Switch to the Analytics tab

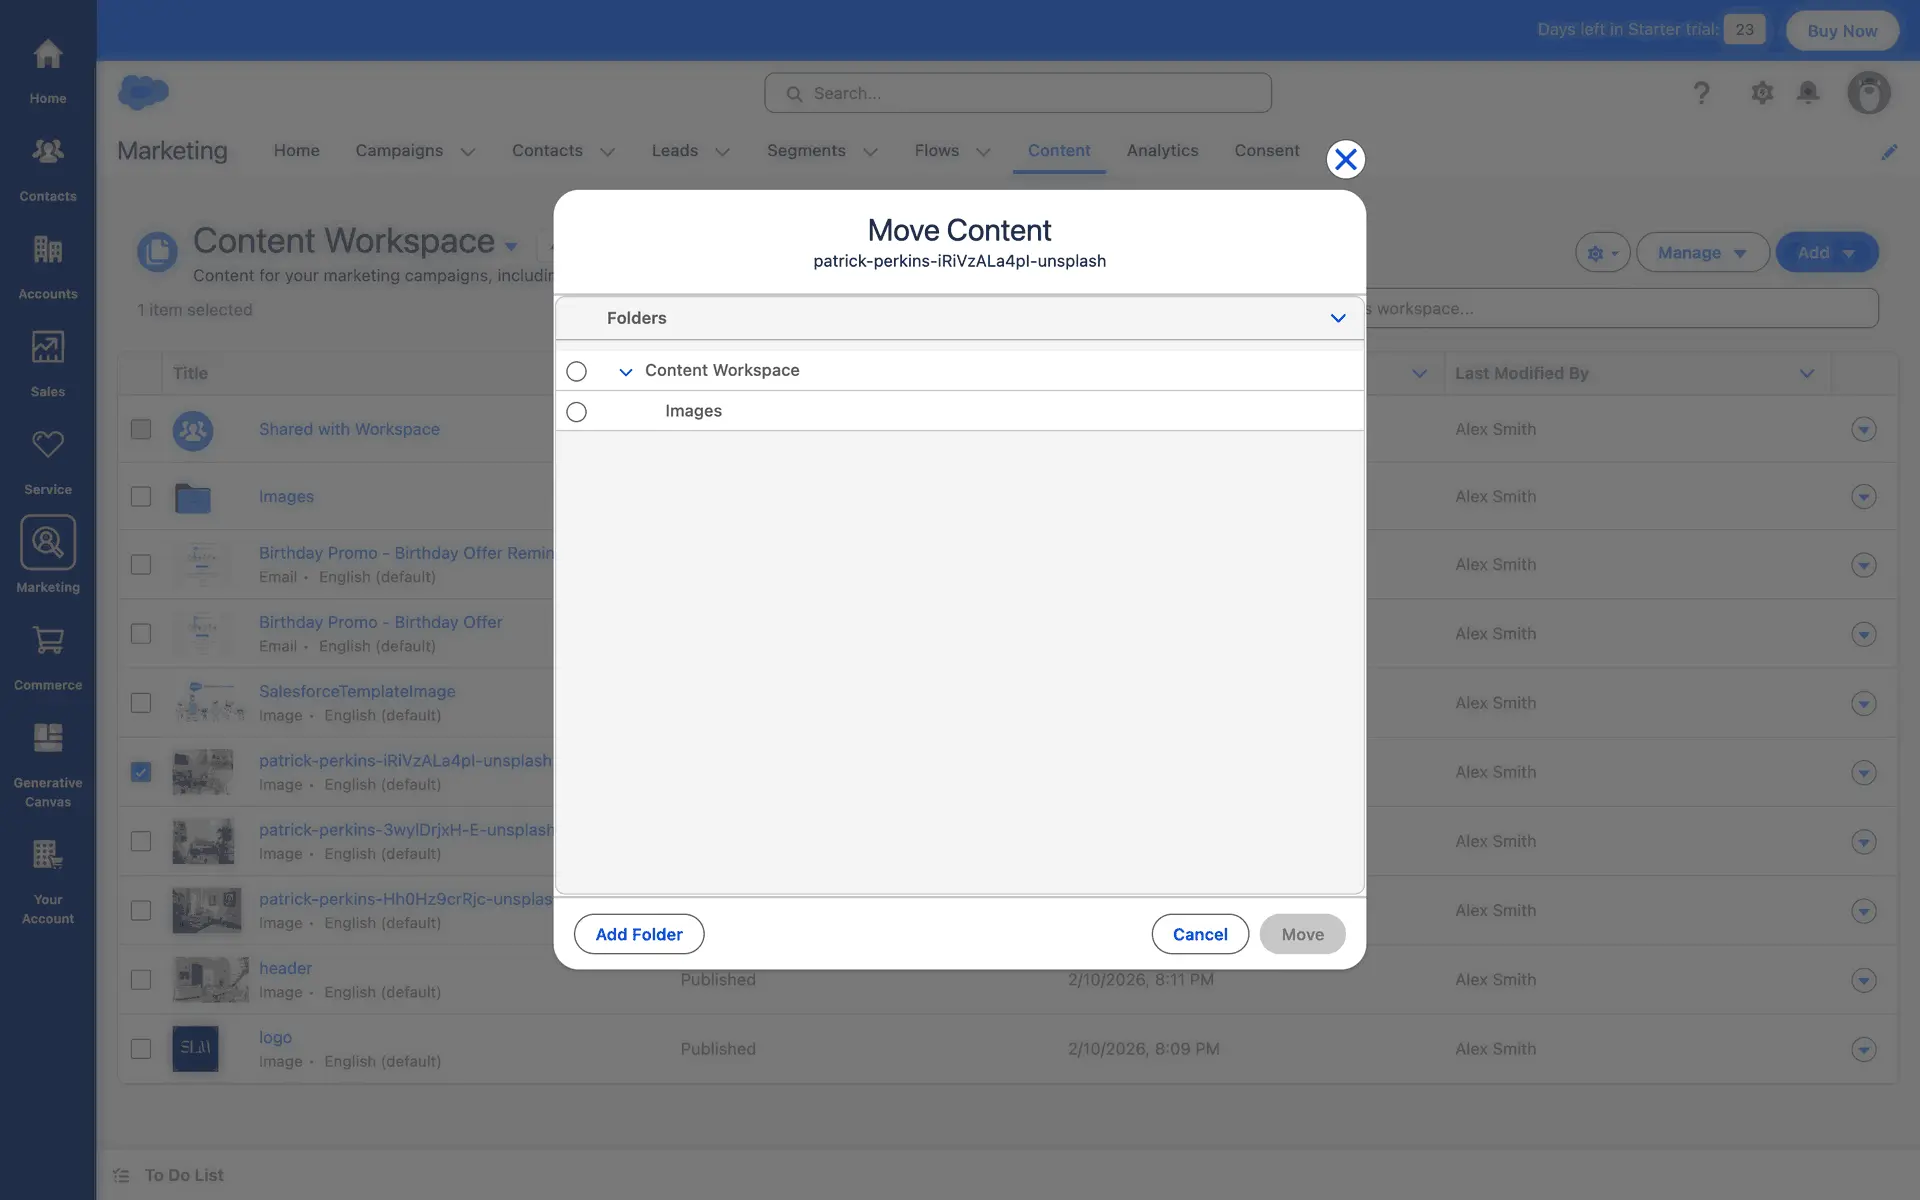[x=1162, y=151]
